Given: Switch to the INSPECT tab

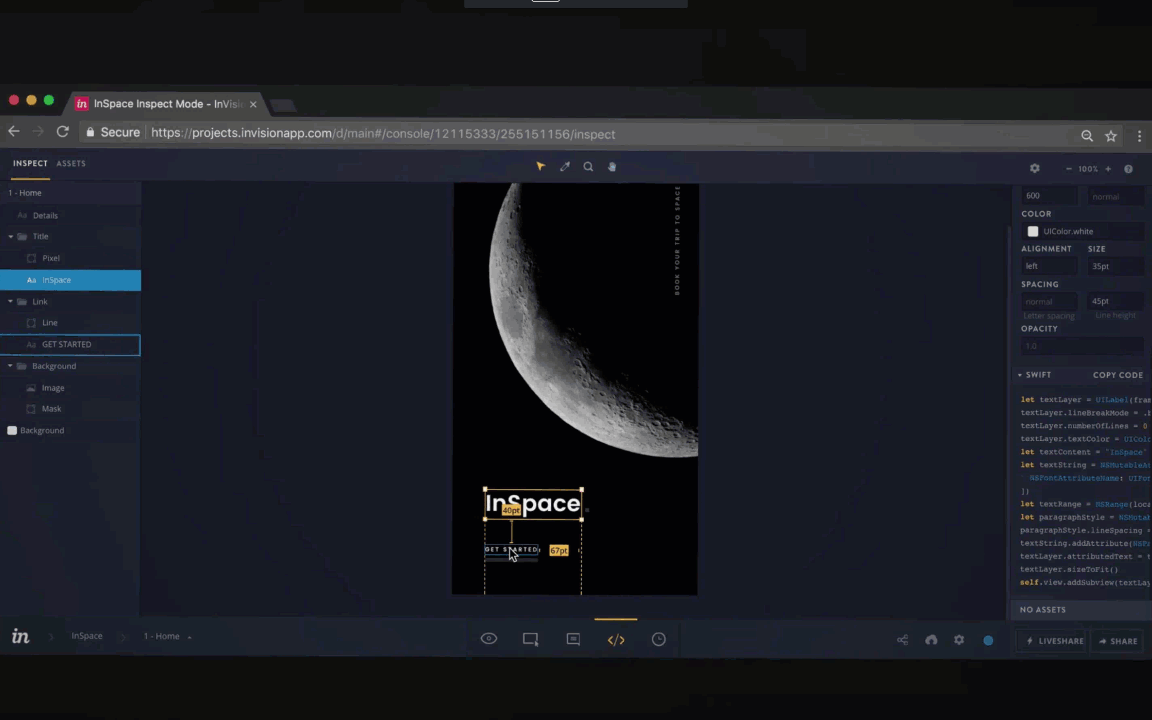Looking at the screenshot, I should point(30,163).
